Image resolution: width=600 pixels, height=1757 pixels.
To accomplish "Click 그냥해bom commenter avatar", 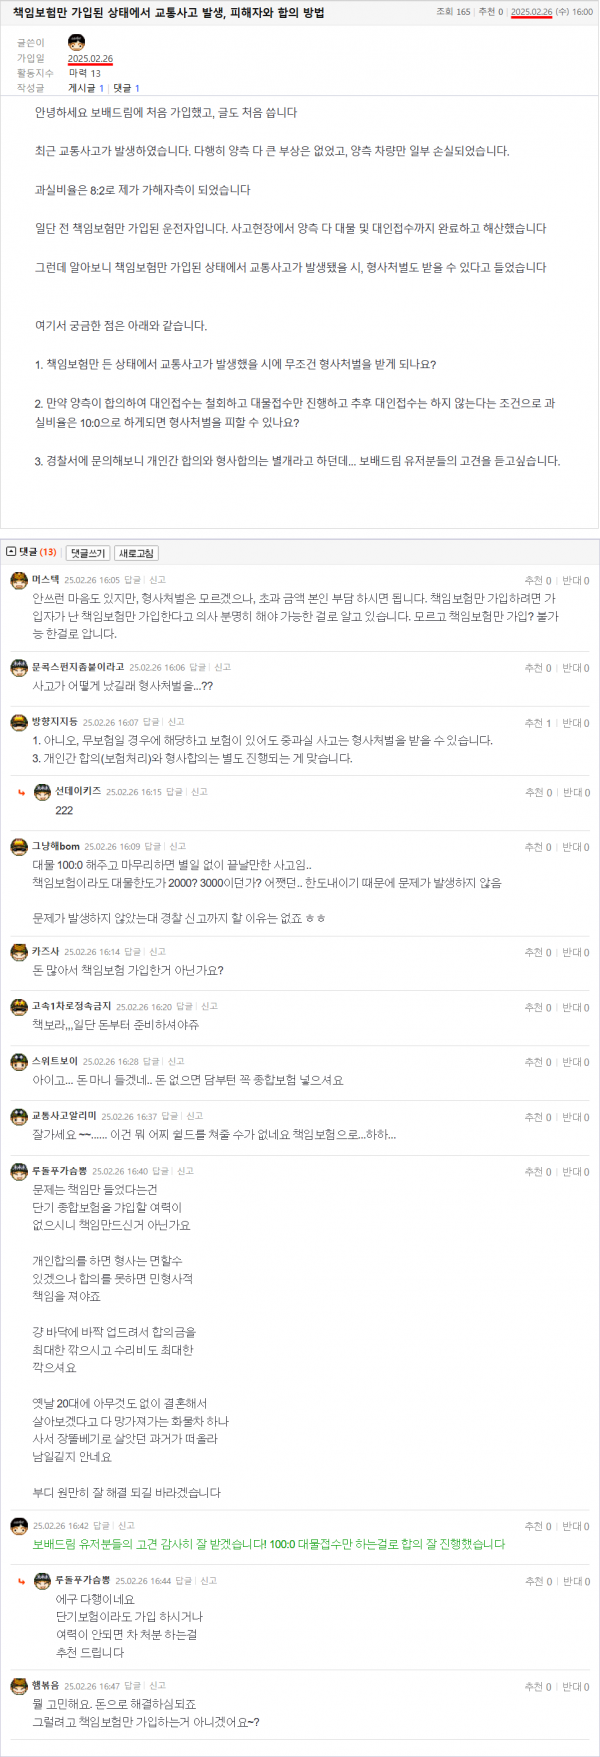I will tap(19, 846).
